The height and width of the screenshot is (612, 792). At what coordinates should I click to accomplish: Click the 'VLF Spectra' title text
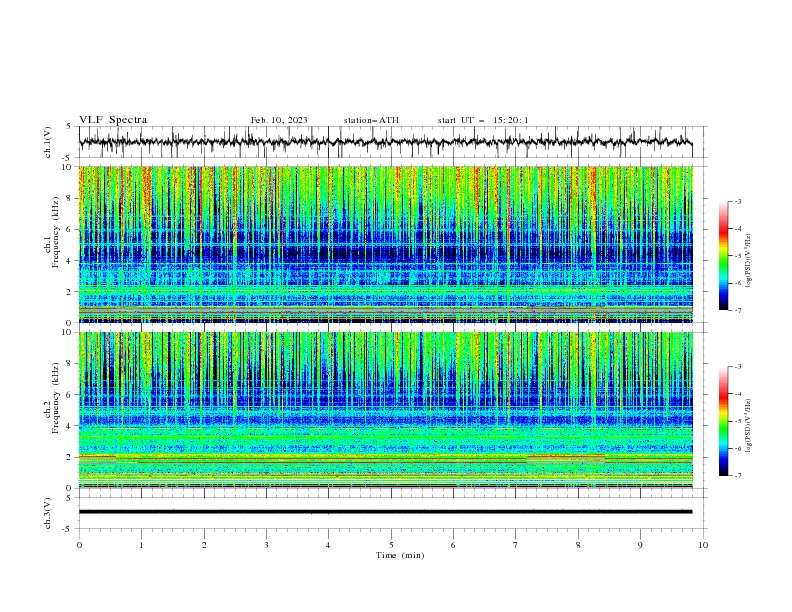113,120
